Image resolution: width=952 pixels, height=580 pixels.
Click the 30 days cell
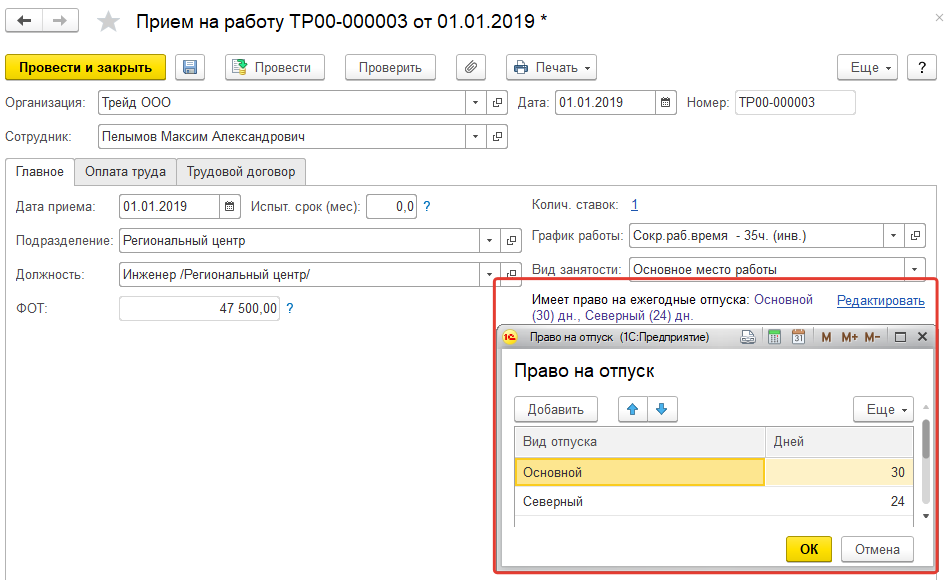point(839,473)
